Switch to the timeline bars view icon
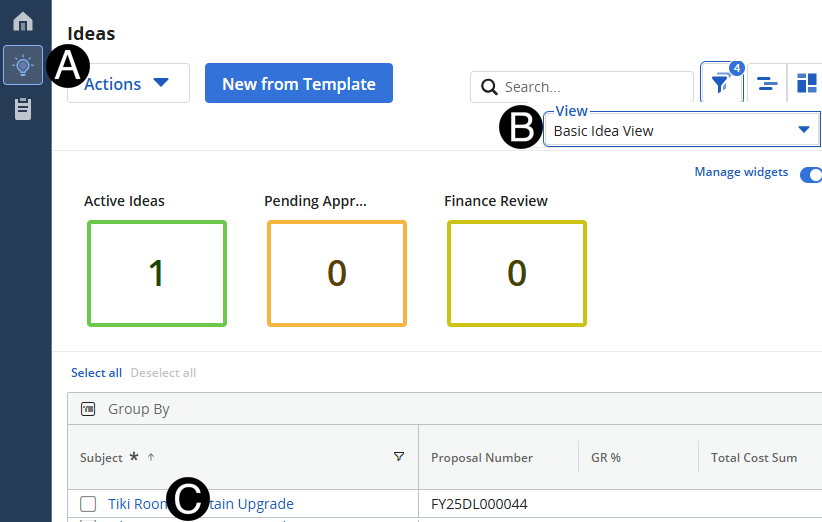 tap(767, 84)
